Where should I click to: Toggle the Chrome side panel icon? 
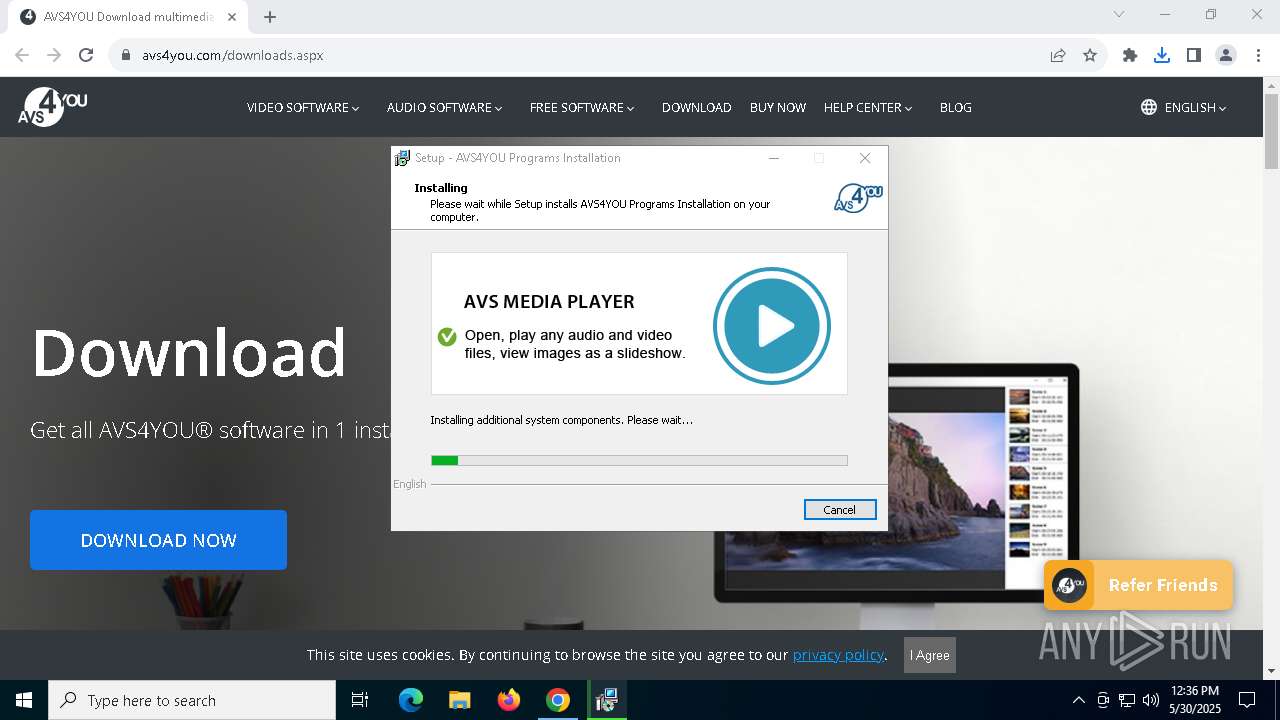click(x=1194, y=55)
